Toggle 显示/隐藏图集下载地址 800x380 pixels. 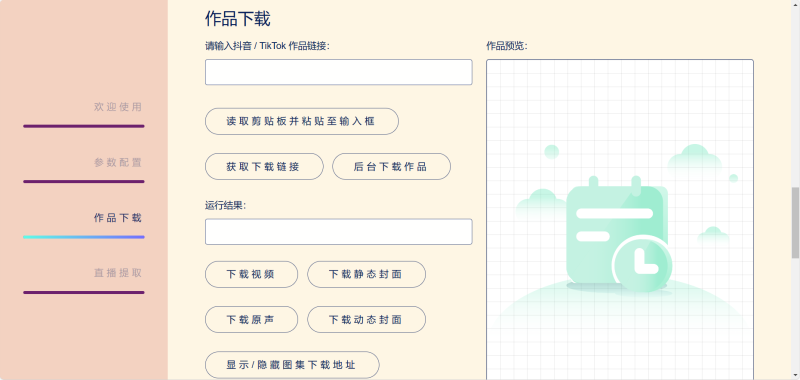click(x=292, y=365)
